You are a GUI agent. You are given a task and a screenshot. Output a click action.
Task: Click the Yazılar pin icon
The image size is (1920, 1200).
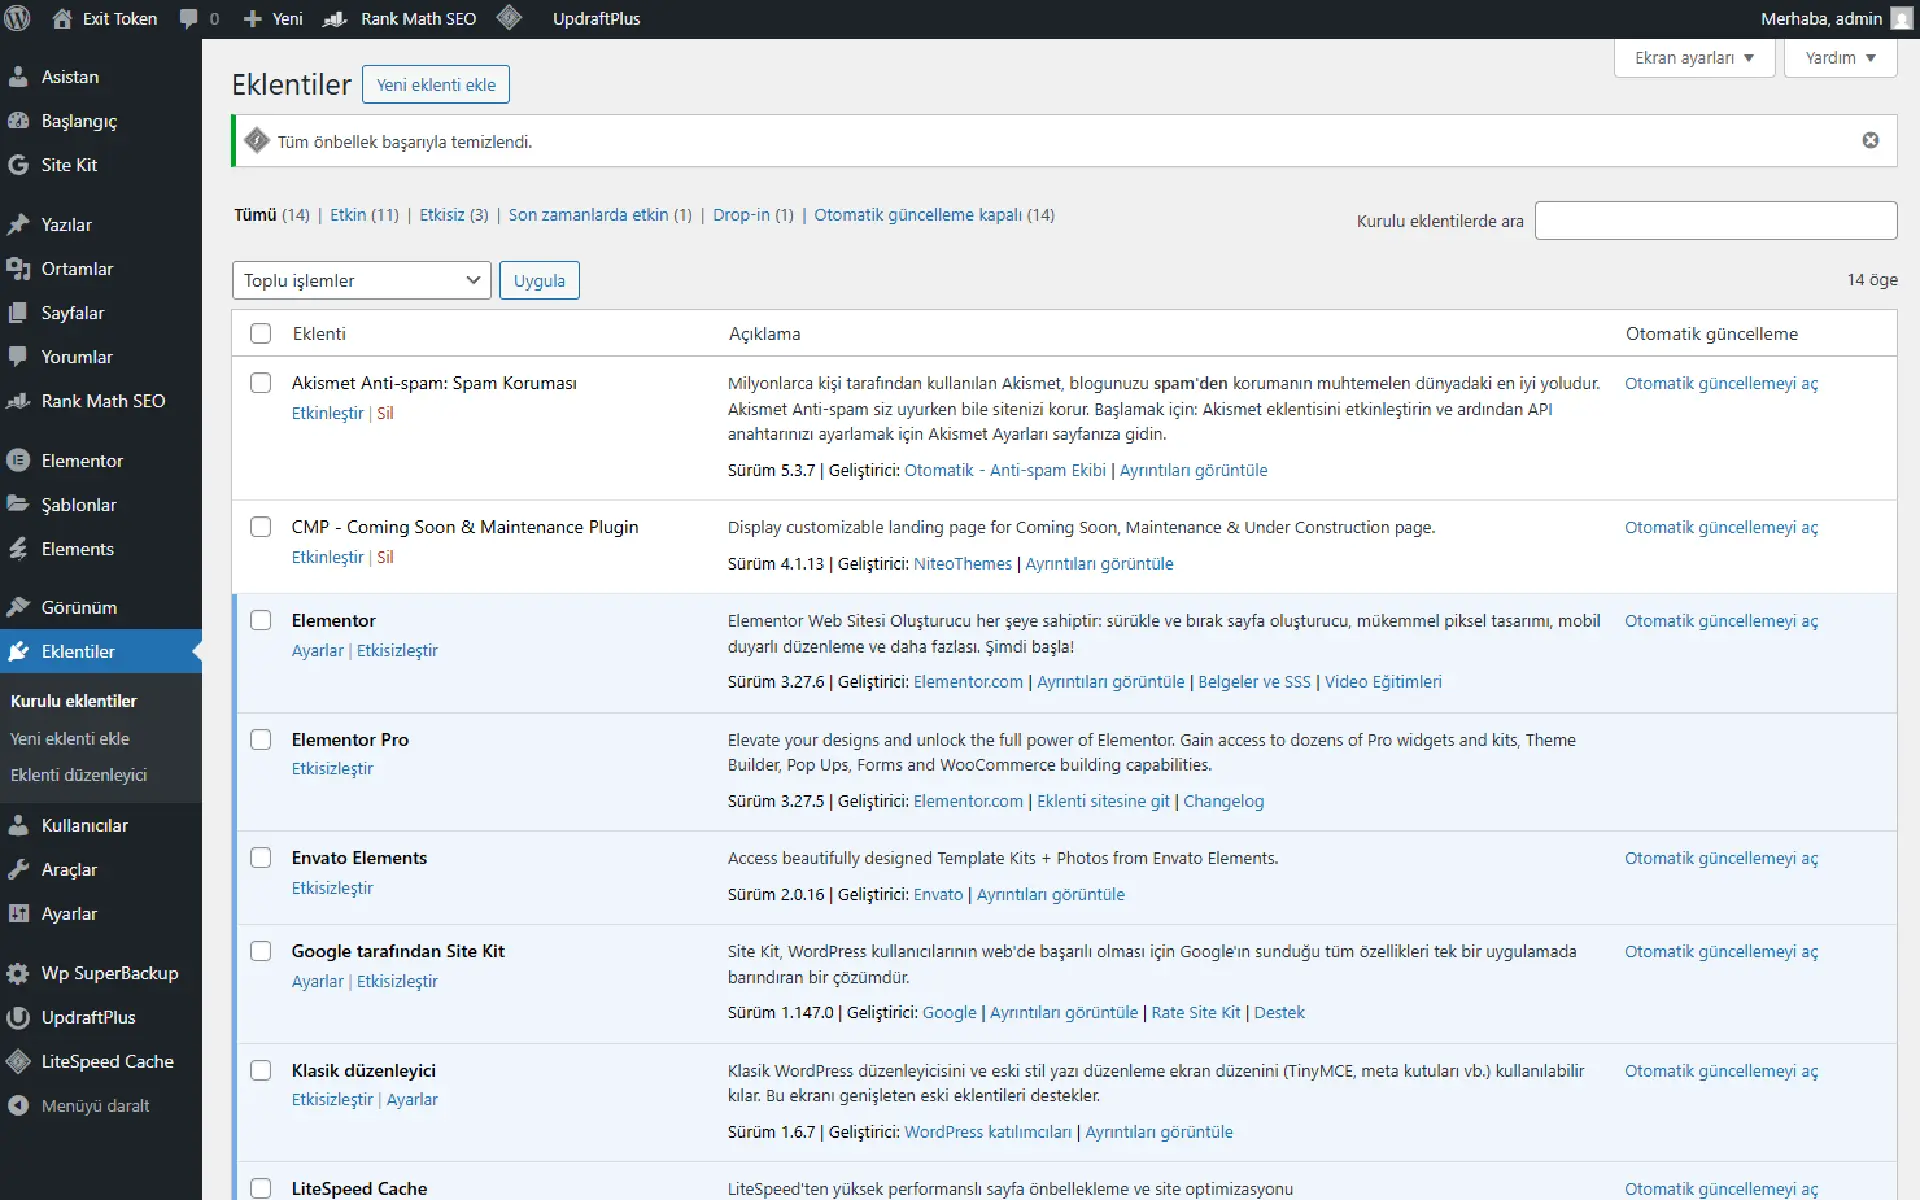[x=18, y=225]
